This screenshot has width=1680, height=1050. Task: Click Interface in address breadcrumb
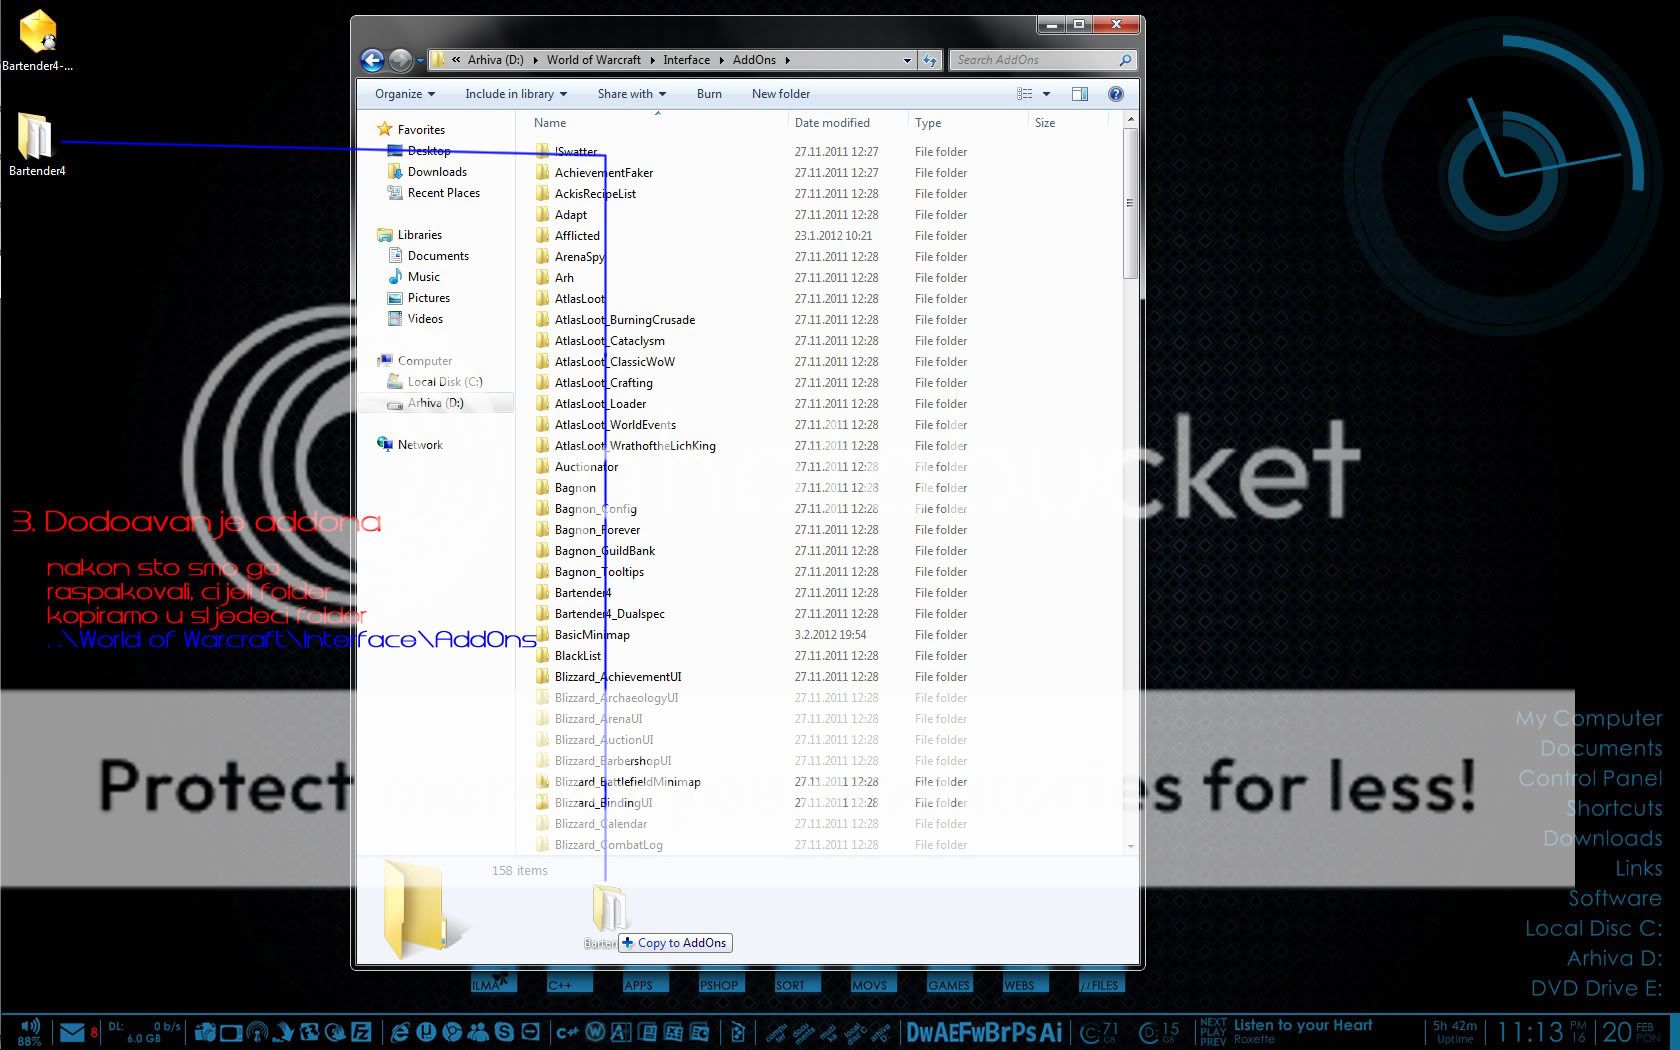687,60
